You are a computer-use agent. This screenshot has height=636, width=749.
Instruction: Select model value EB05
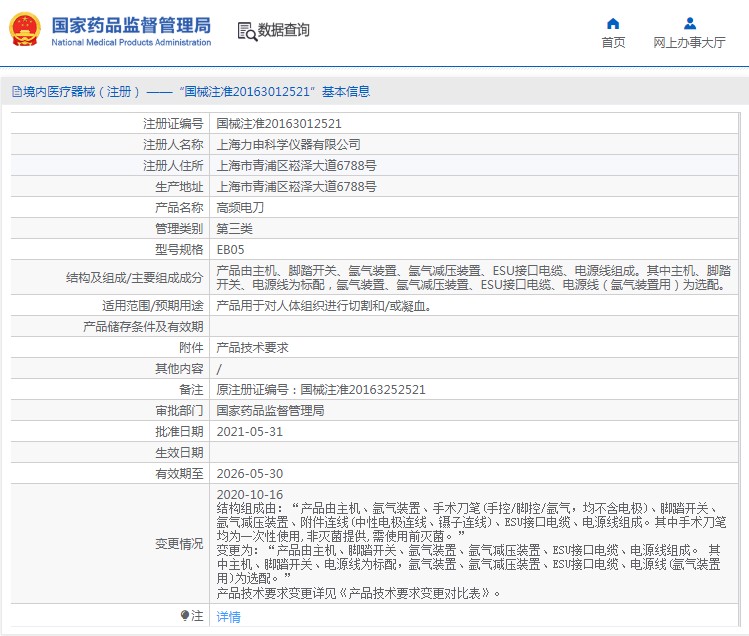tap(230, 250)
